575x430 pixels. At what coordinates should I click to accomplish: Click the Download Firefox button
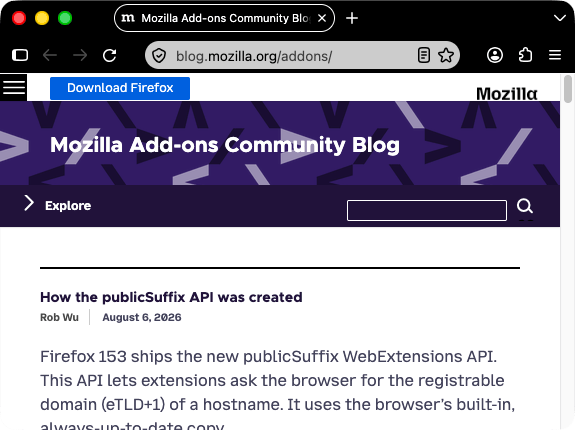[120, 88]
